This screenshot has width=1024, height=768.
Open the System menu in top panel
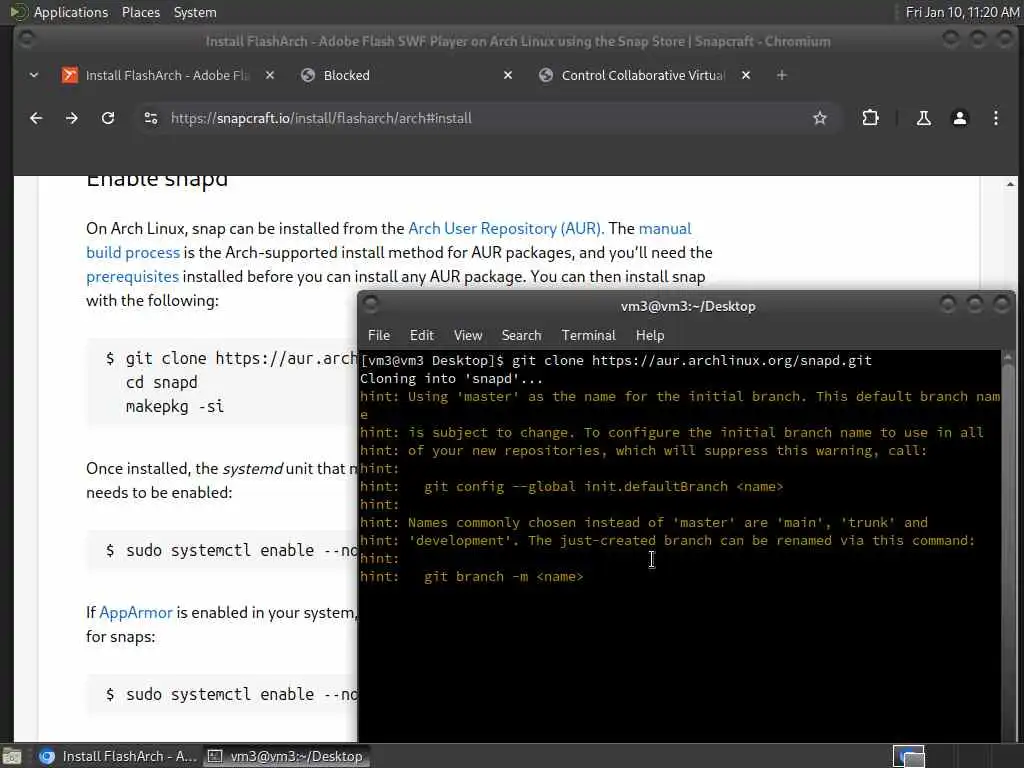tap(195, 12)
